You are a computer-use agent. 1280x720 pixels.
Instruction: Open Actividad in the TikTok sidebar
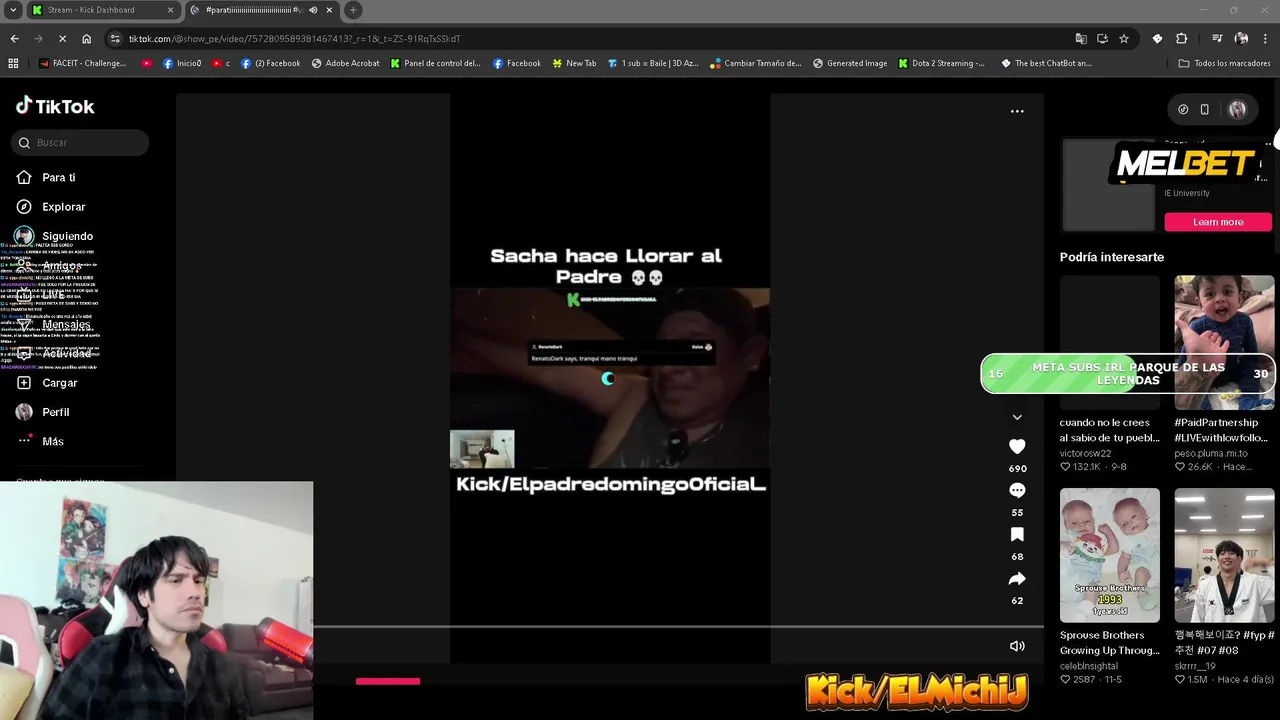pyautogui.click(x=67, y=354)
